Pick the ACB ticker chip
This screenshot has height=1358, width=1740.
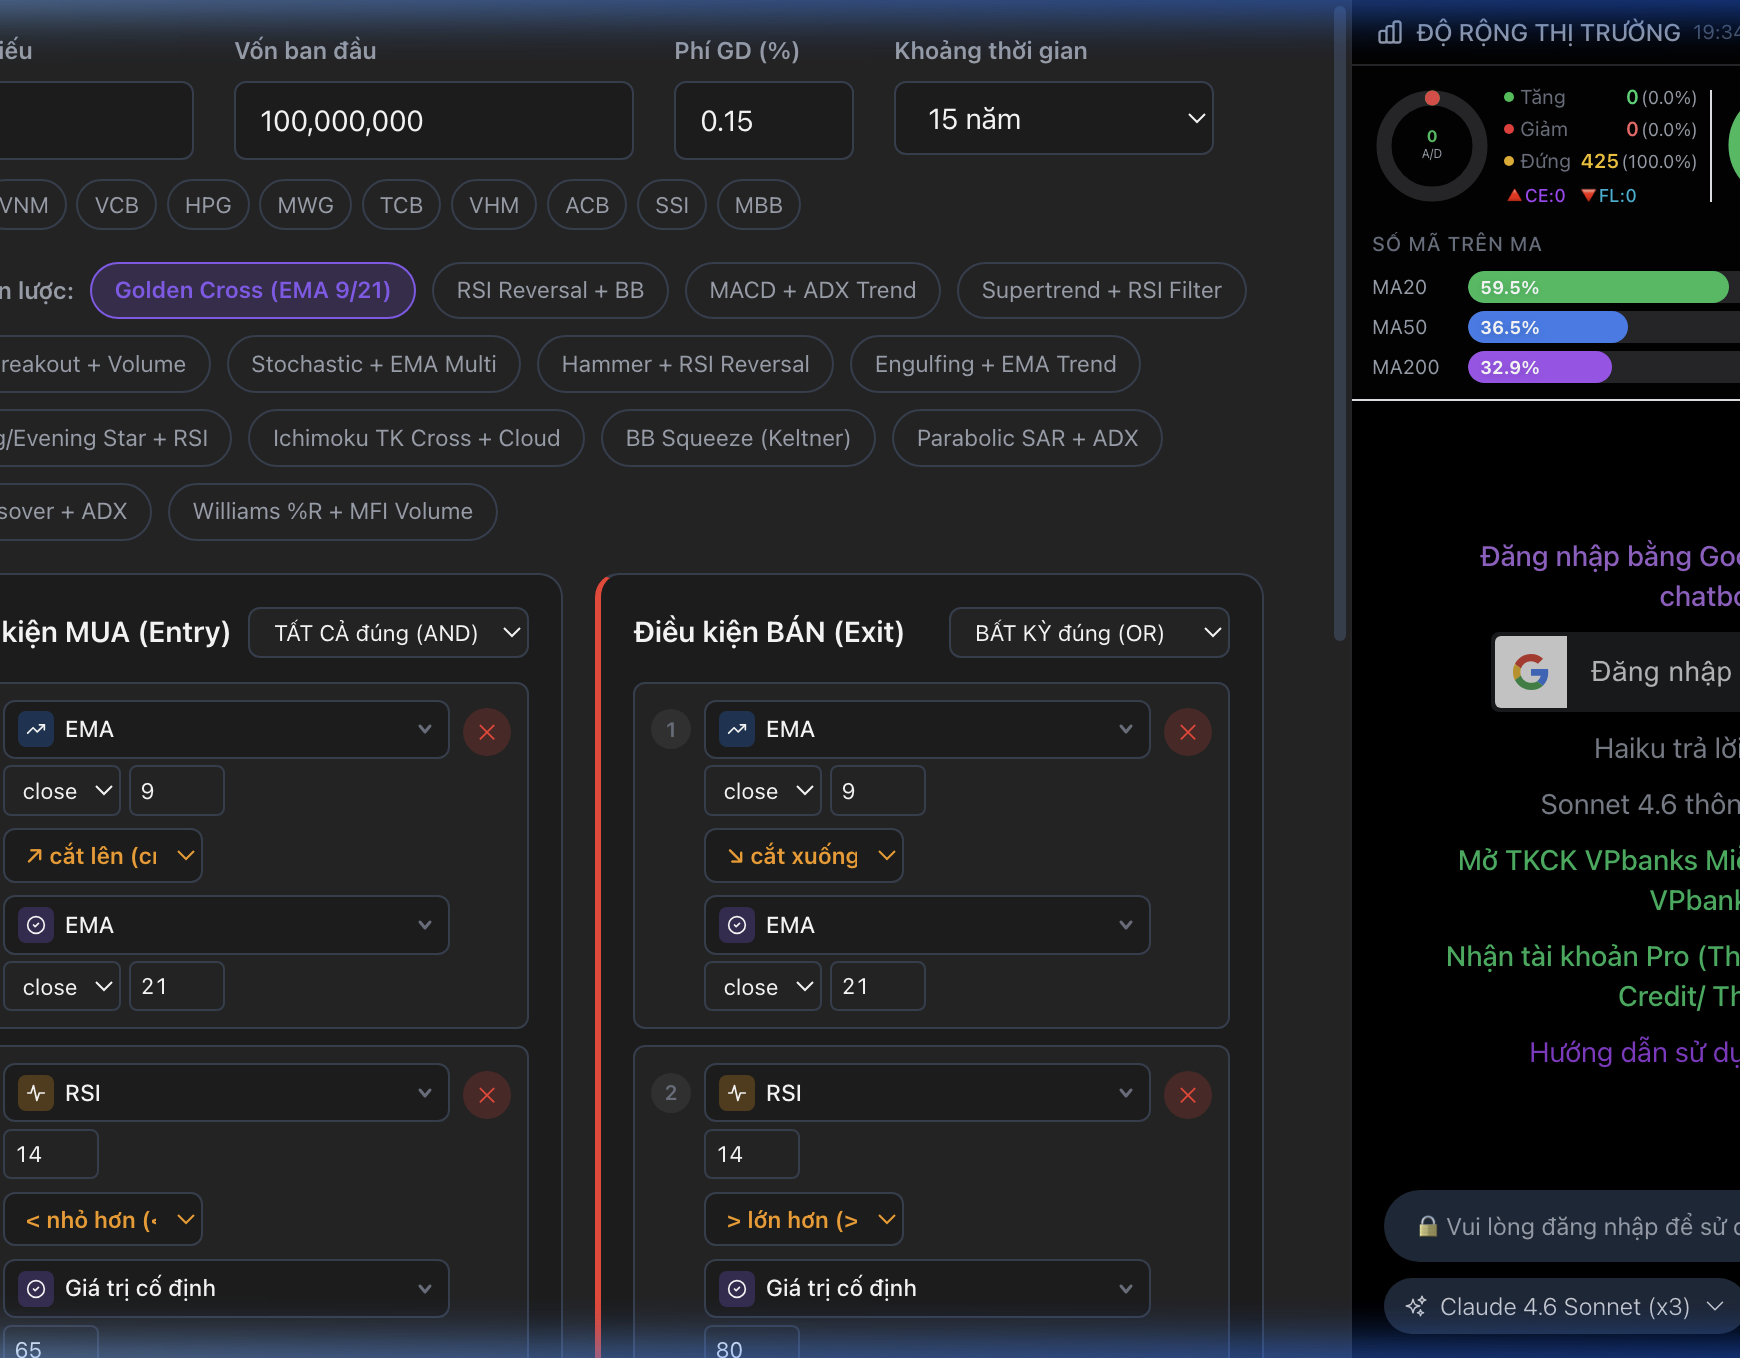(587, 205)
